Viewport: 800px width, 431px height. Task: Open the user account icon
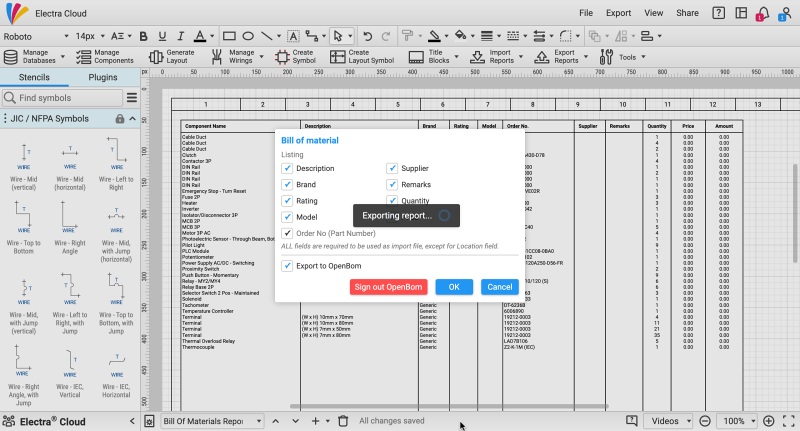click(786, 13)
